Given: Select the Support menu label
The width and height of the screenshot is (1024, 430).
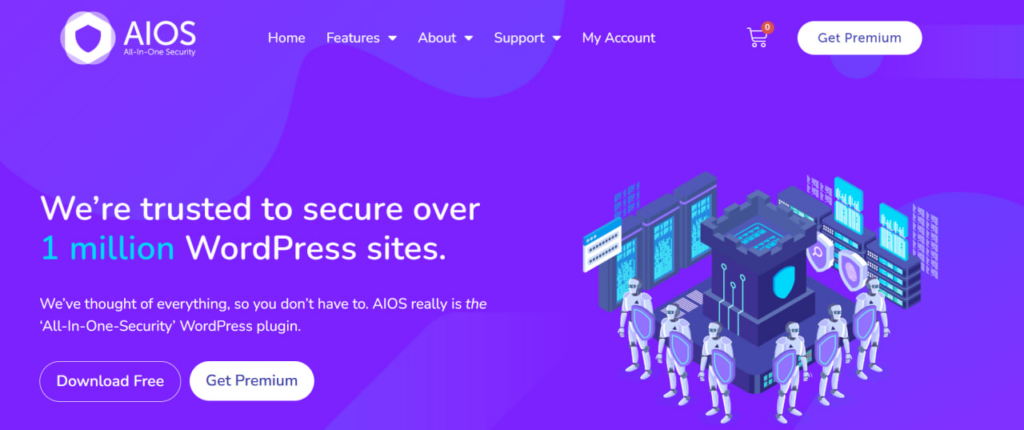Looking at the screenshot, I should pyautogui.click(x=520, y=38).
